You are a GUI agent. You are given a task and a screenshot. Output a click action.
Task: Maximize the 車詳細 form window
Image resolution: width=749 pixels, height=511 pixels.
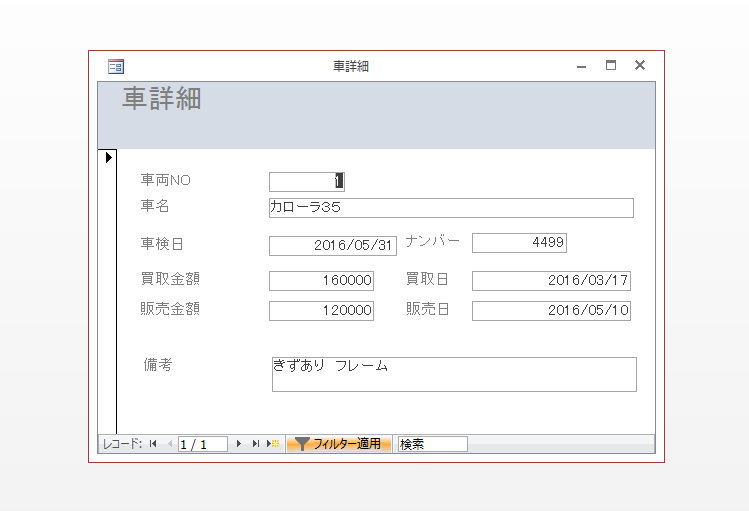[611, 65]
